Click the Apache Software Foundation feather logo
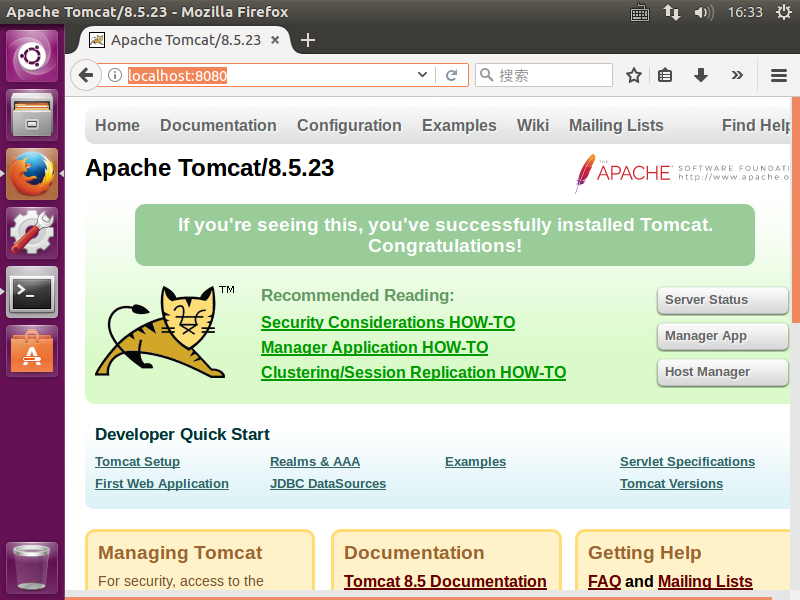Viewport: 800px width, 600px height. 682,173
